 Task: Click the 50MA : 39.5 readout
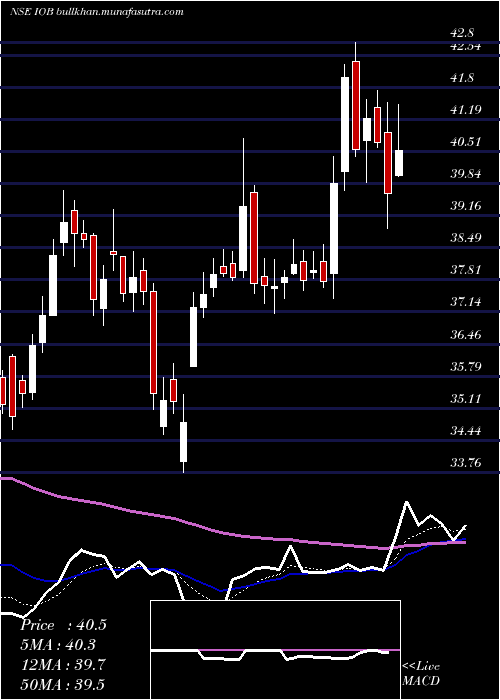(x=63, y=685)
